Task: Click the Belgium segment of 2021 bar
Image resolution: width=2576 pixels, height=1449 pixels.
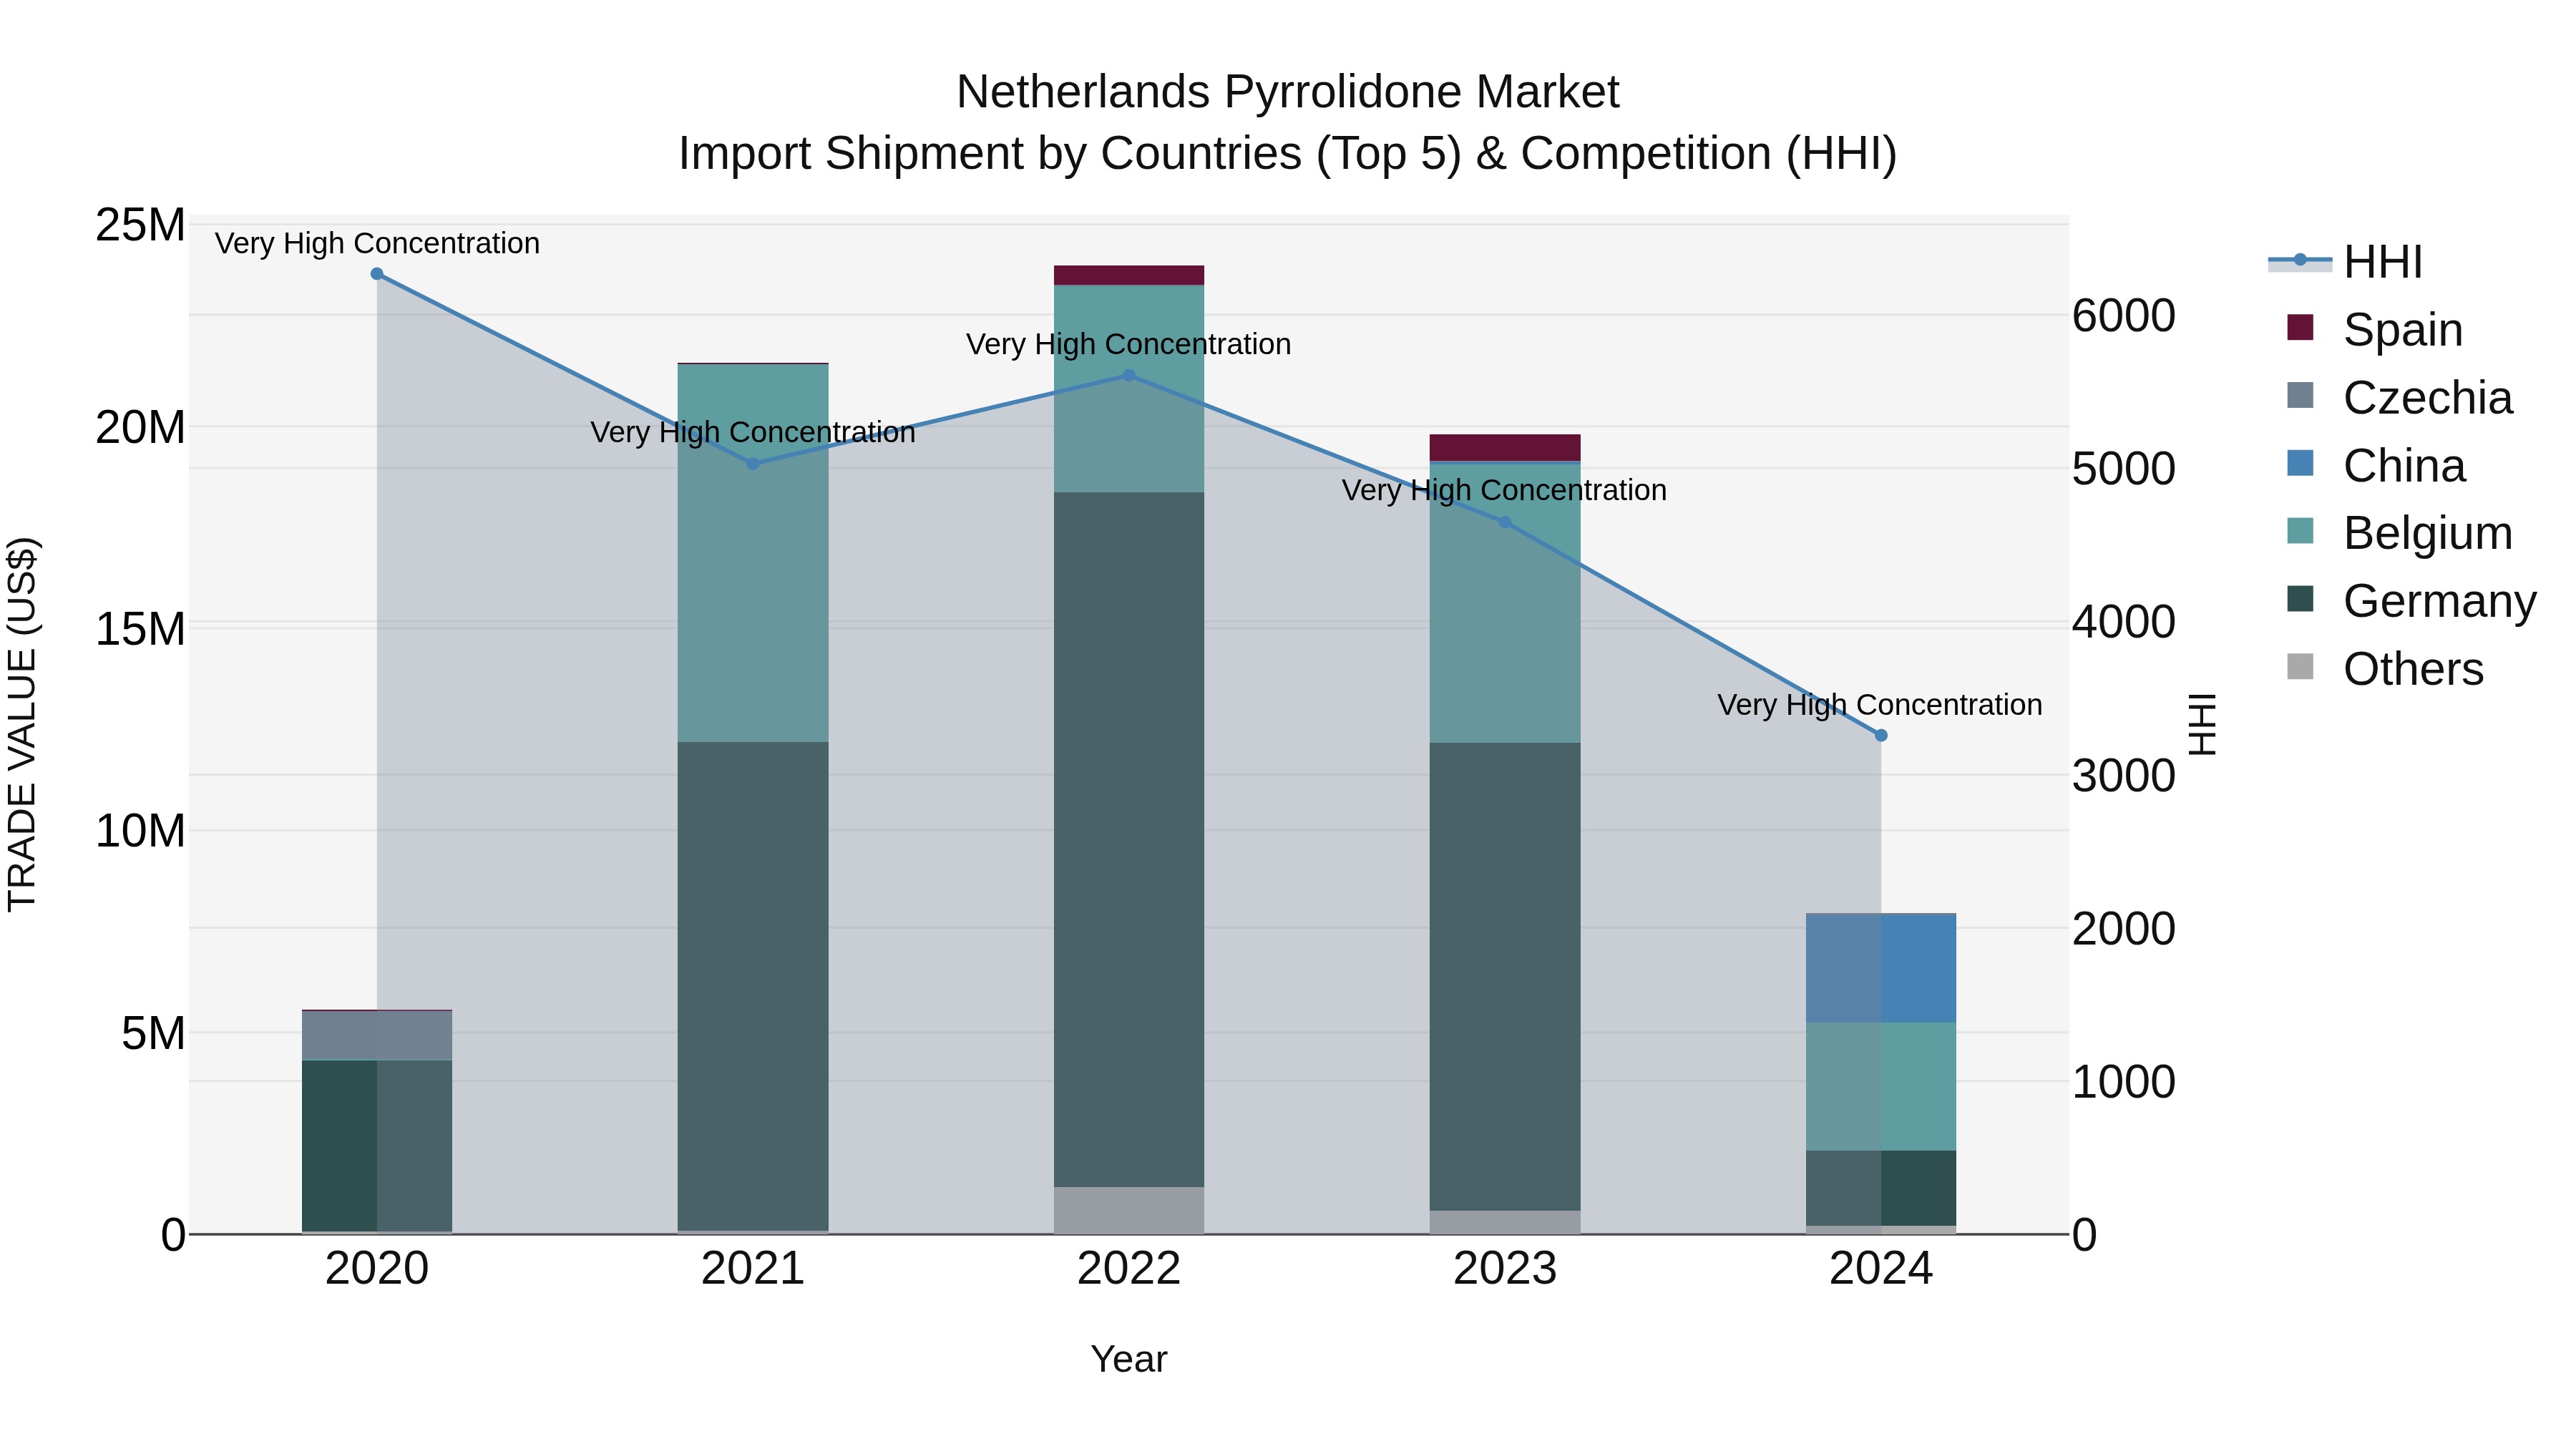Action: 753,553
